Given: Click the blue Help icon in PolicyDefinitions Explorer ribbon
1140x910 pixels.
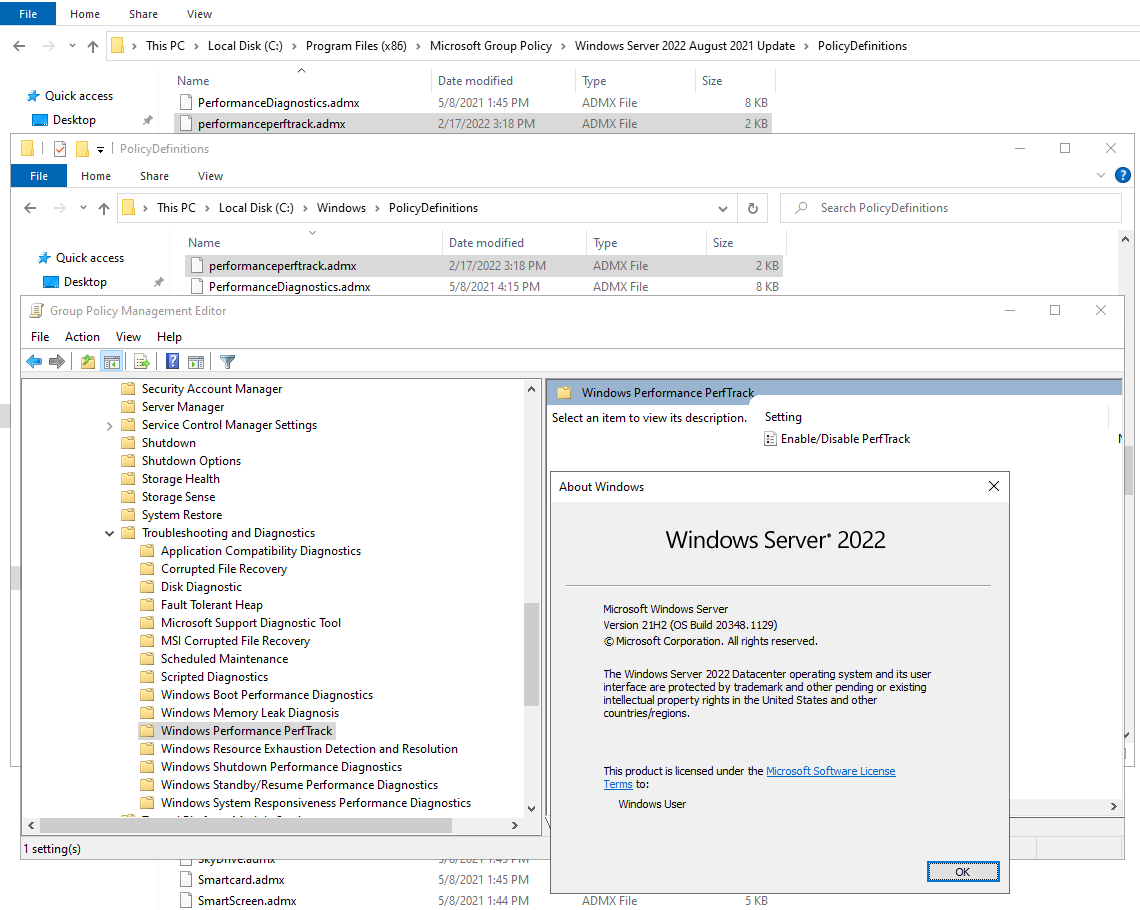Looking at the screenshot, I should click(1123, 175).
